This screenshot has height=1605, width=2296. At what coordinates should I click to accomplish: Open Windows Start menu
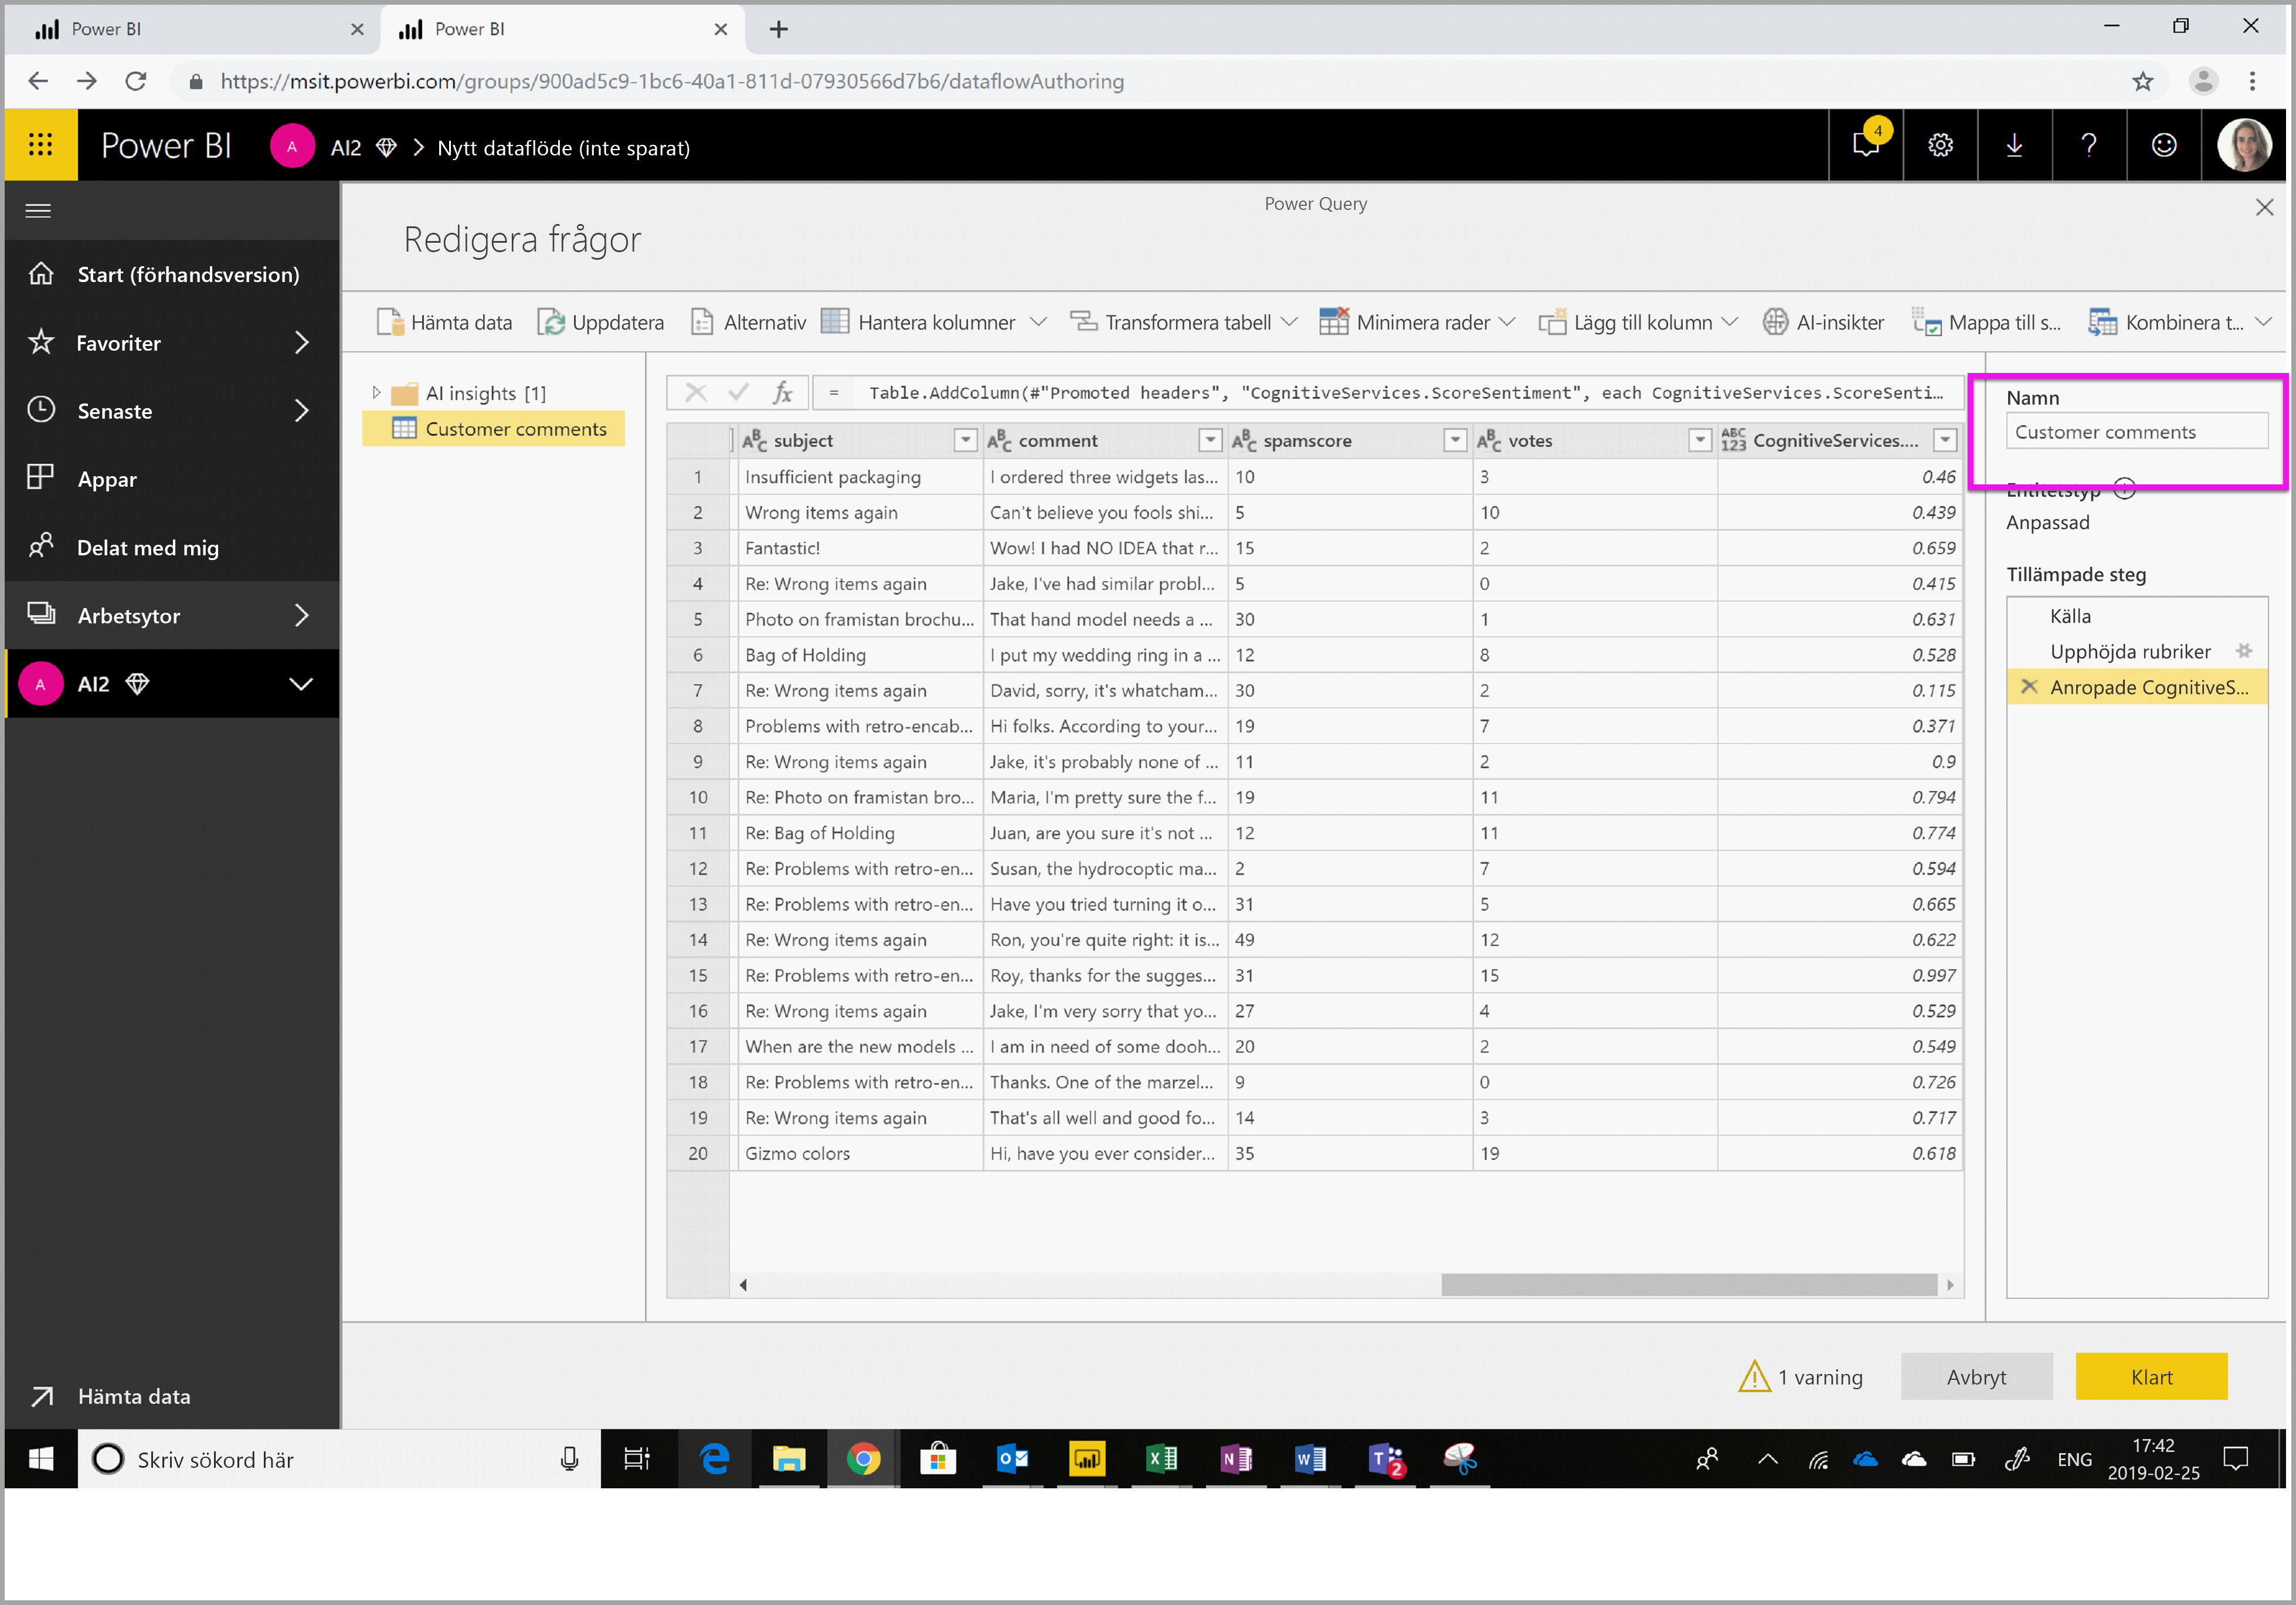41,1459
